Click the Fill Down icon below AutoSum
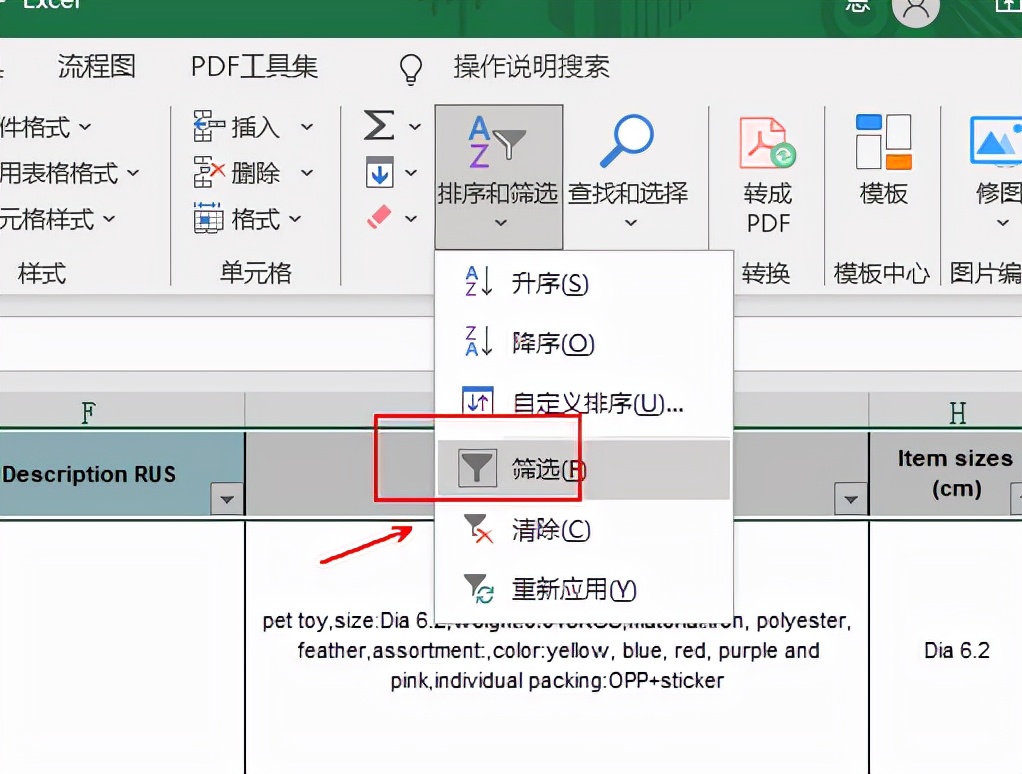 381,172
